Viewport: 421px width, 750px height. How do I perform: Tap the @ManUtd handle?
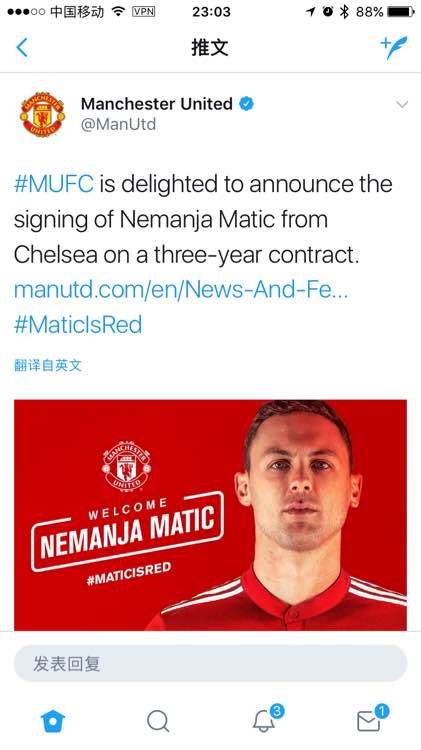pyautogui.click(x=118, y=124)
